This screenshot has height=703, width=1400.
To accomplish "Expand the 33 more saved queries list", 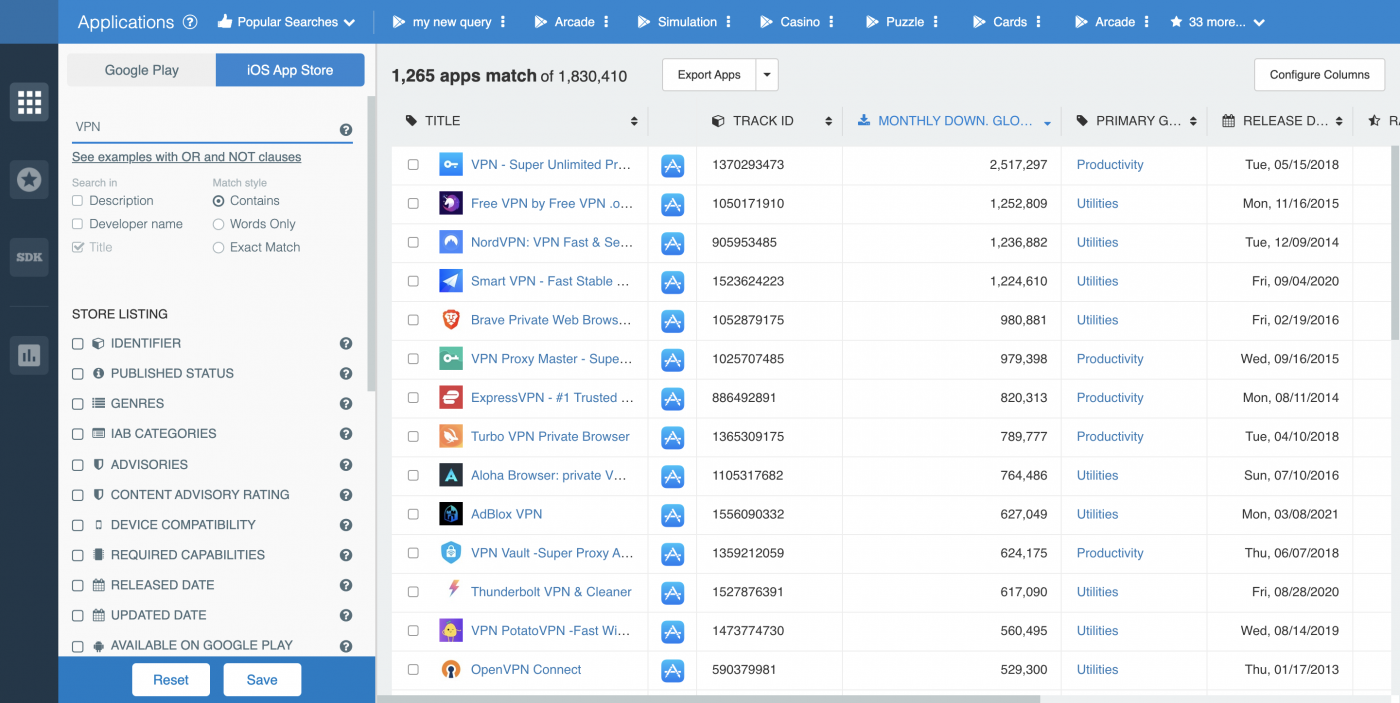I will 1218,21.
